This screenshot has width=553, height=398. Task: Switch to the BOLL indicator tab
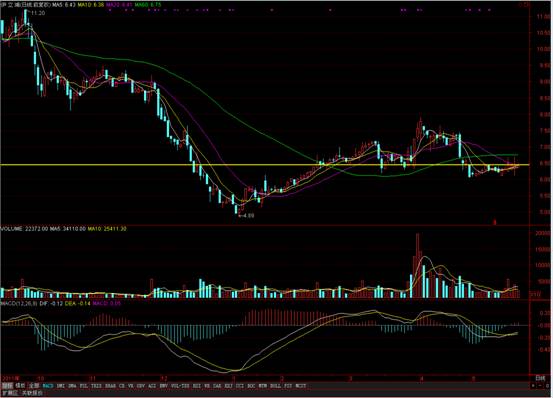point(275,386)
